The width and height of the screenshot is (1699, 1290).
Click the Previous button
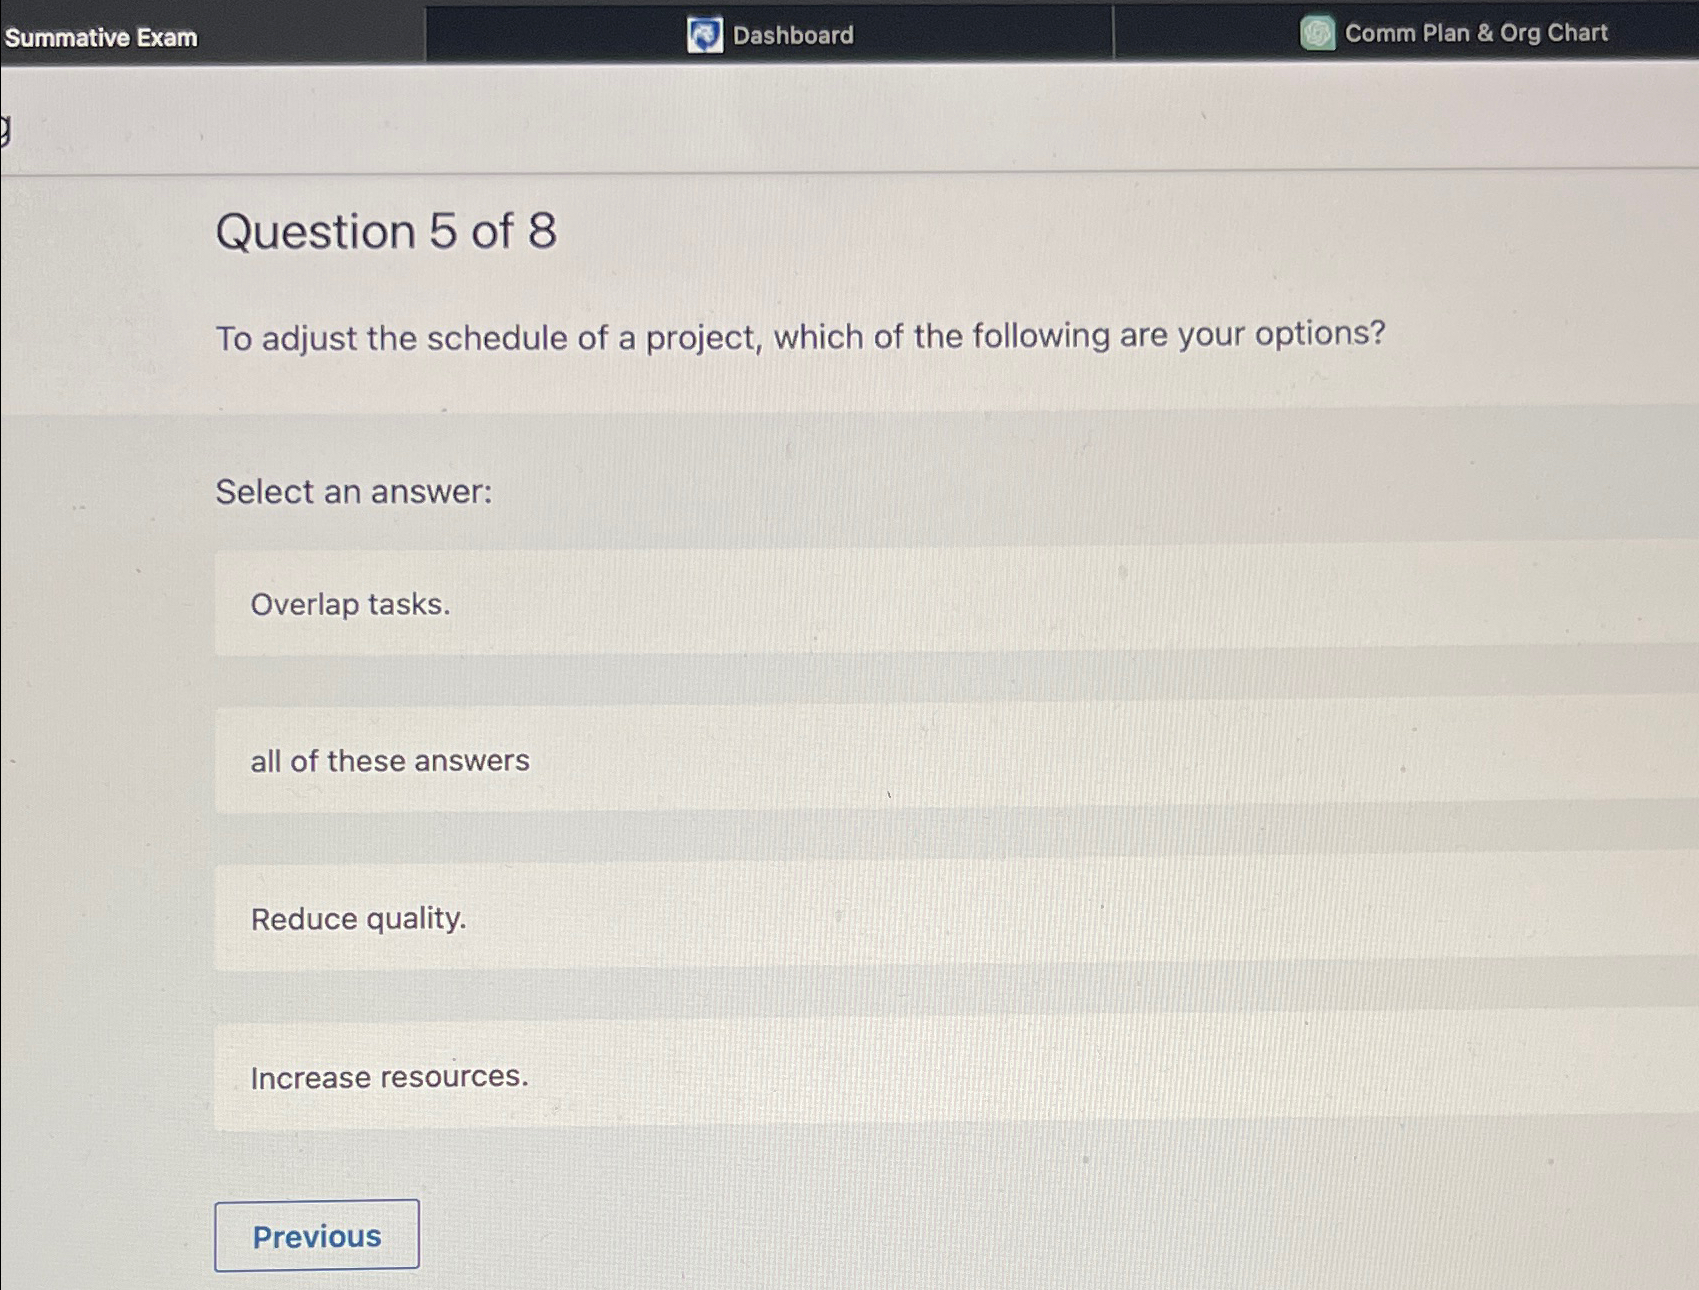point(317,1236)
